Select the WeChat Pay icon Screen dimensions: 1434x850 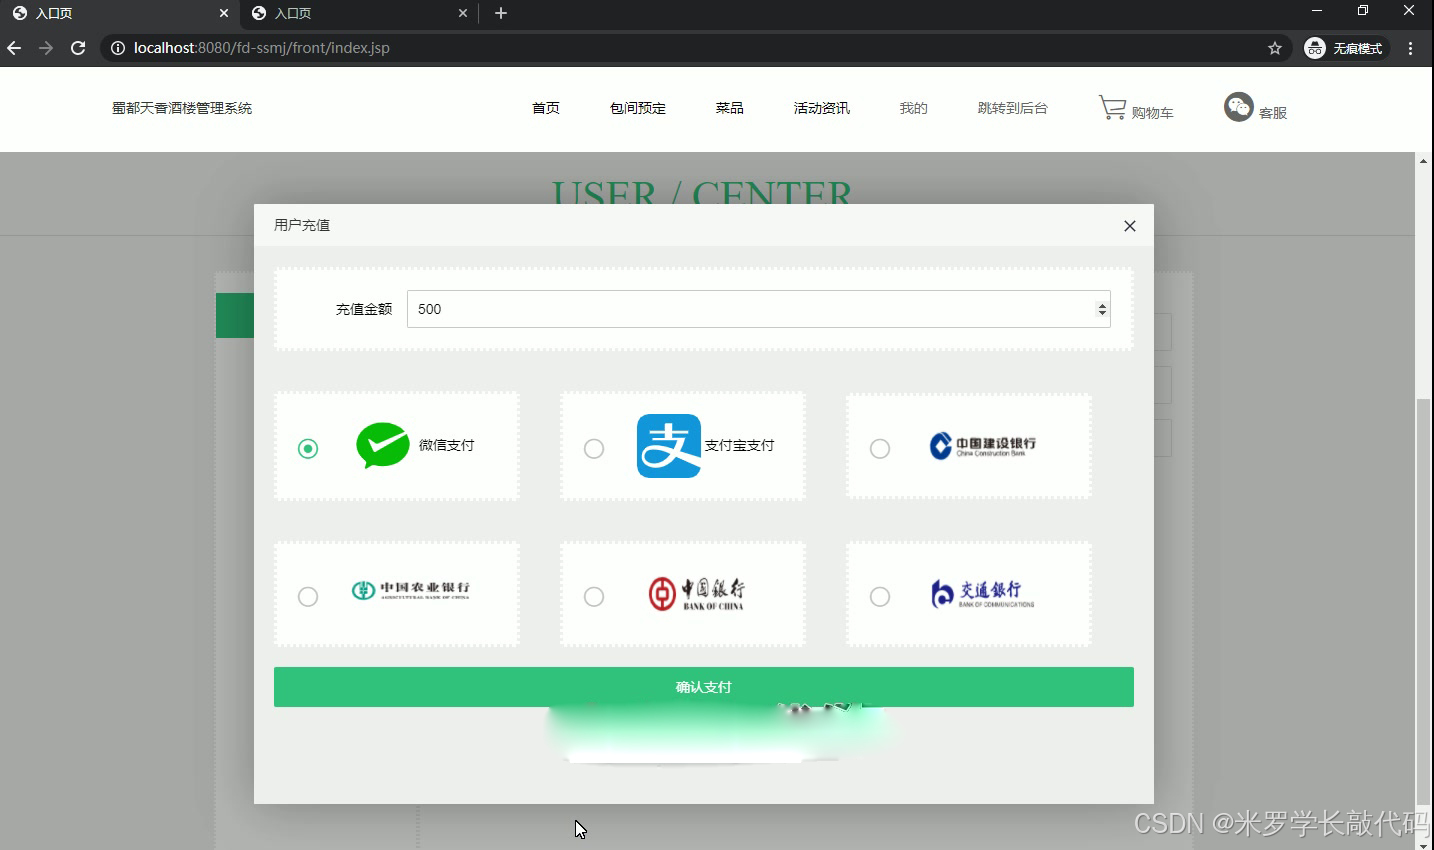pyautogui.click(x=383, y=445)
